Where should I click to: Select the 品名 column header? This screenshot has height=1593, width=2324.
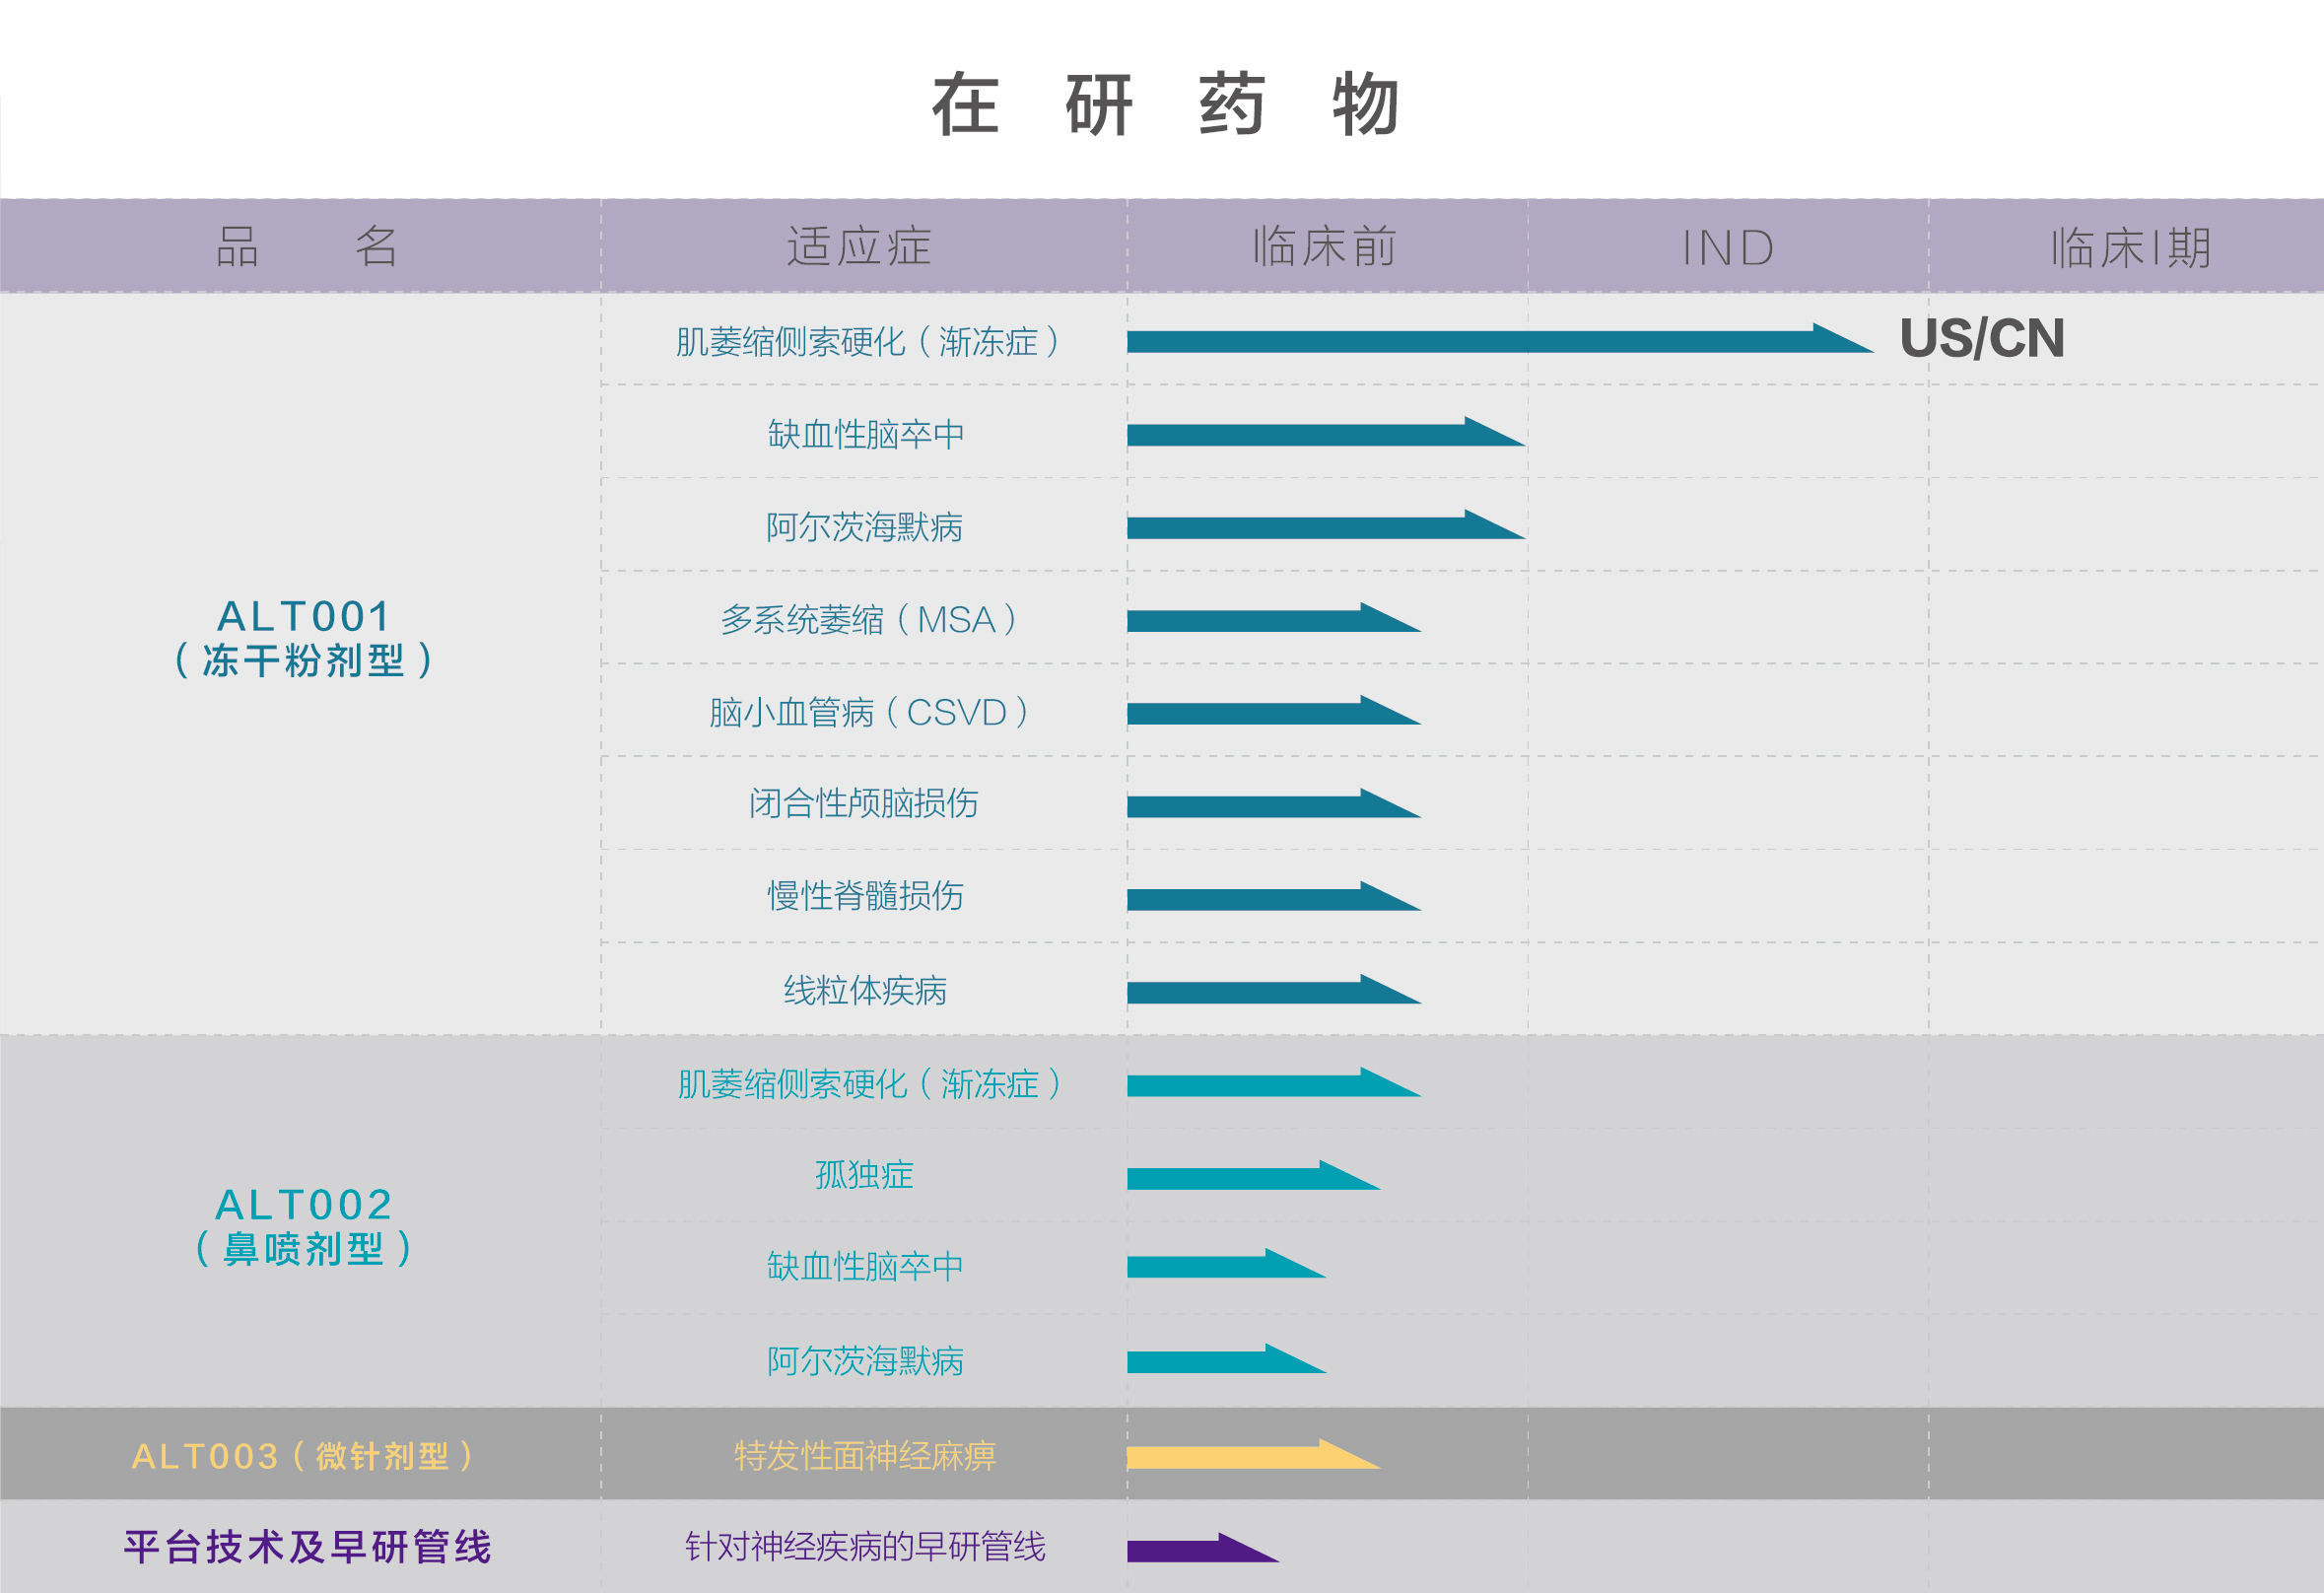click(x=305, y=246)
